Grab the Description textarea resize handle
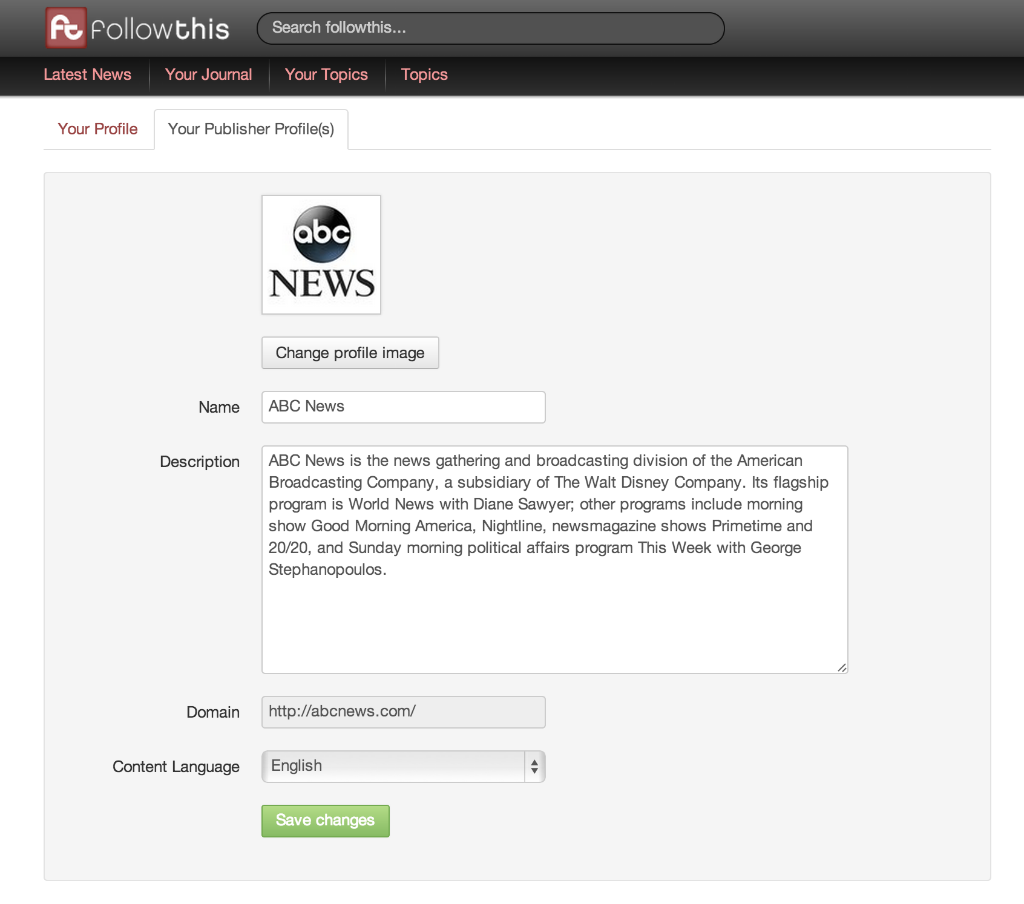 pyautogui.click(x=842, y=667)
